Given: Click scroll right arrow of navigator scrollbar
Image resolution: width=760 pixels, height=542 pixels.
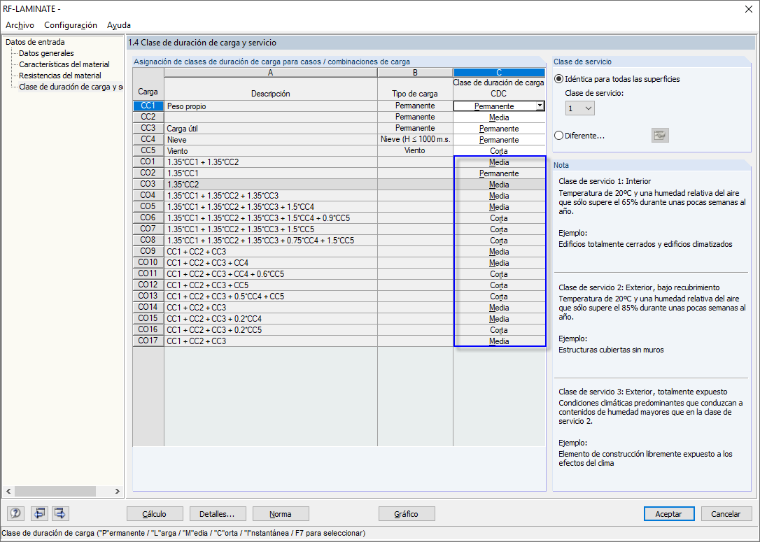Looking at the screenshot, I should (117, 491).
